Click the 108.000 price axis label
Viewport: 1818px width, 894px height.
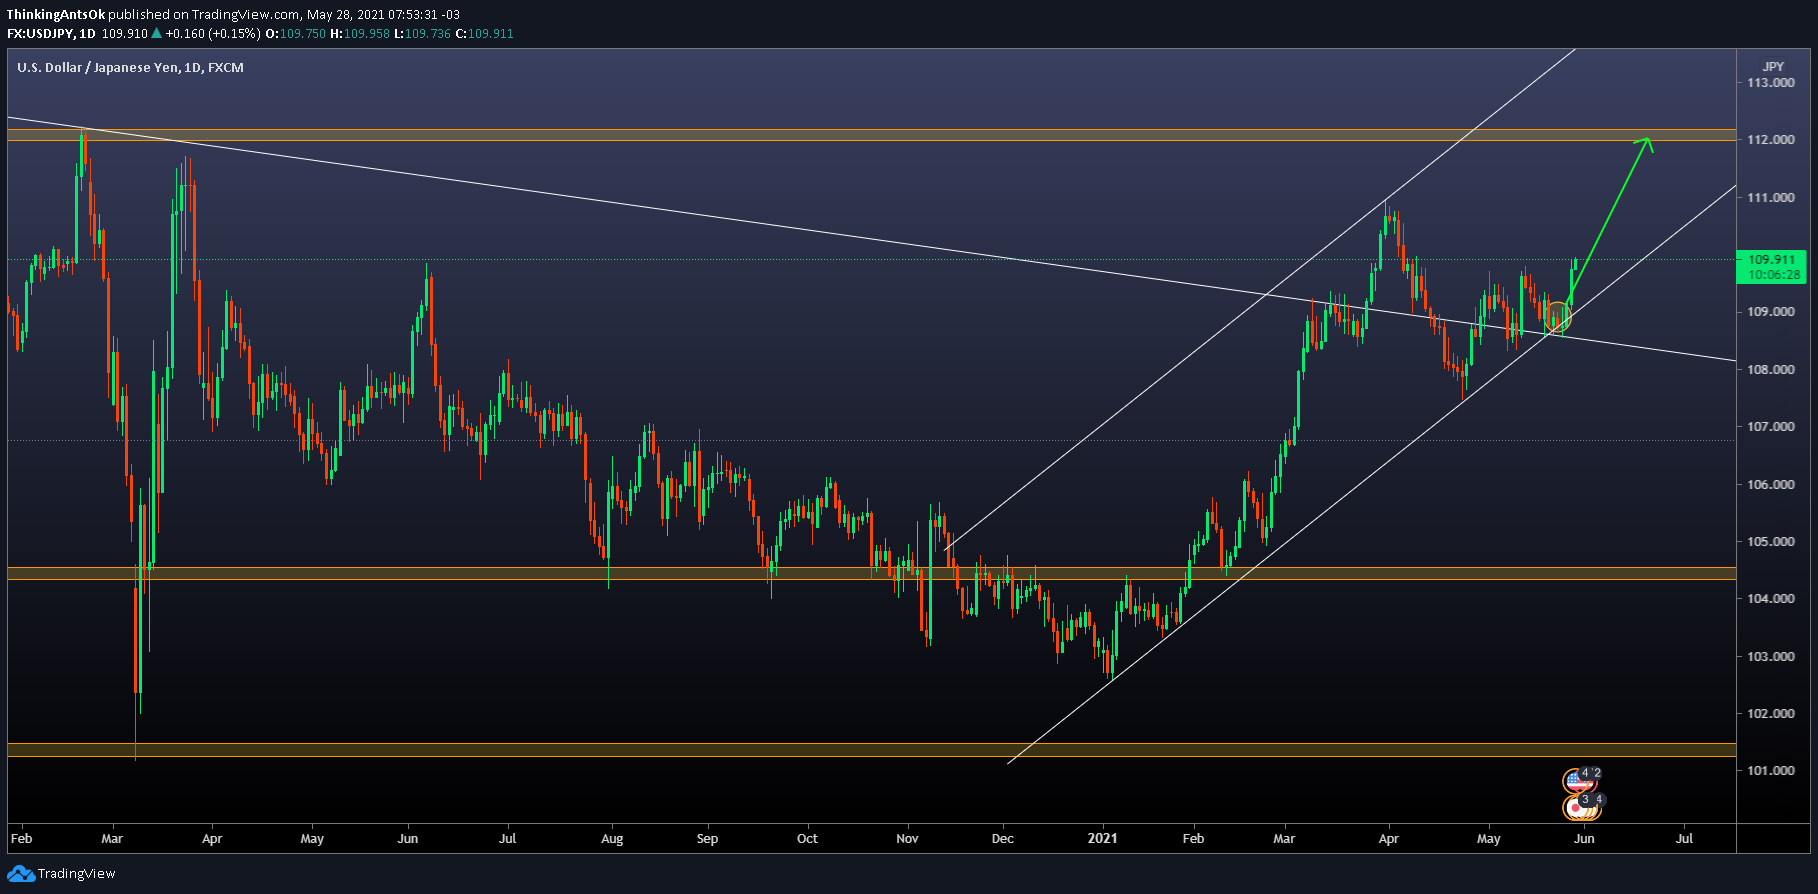(x=1770, y=370)
